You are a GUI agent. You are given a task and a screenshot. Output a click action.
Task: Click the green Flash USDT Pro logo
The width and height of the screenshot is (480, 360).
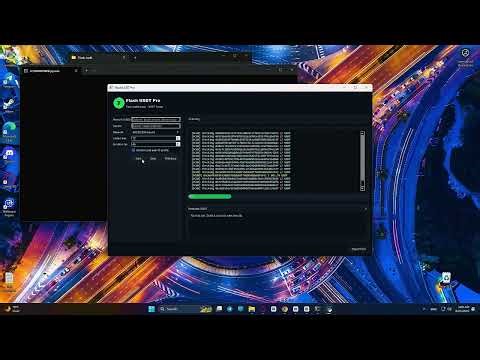click(119, 103)
